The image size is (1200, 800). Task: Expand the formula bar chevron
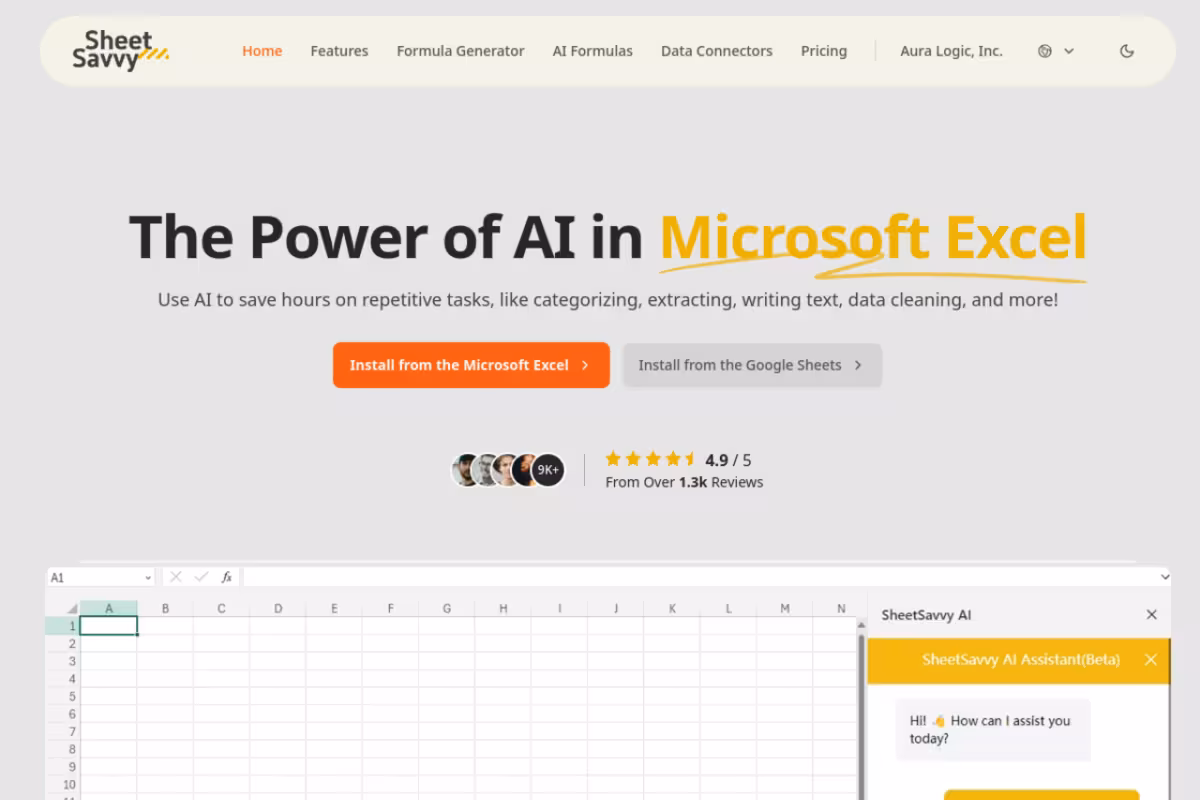[x=1164, y=577]
